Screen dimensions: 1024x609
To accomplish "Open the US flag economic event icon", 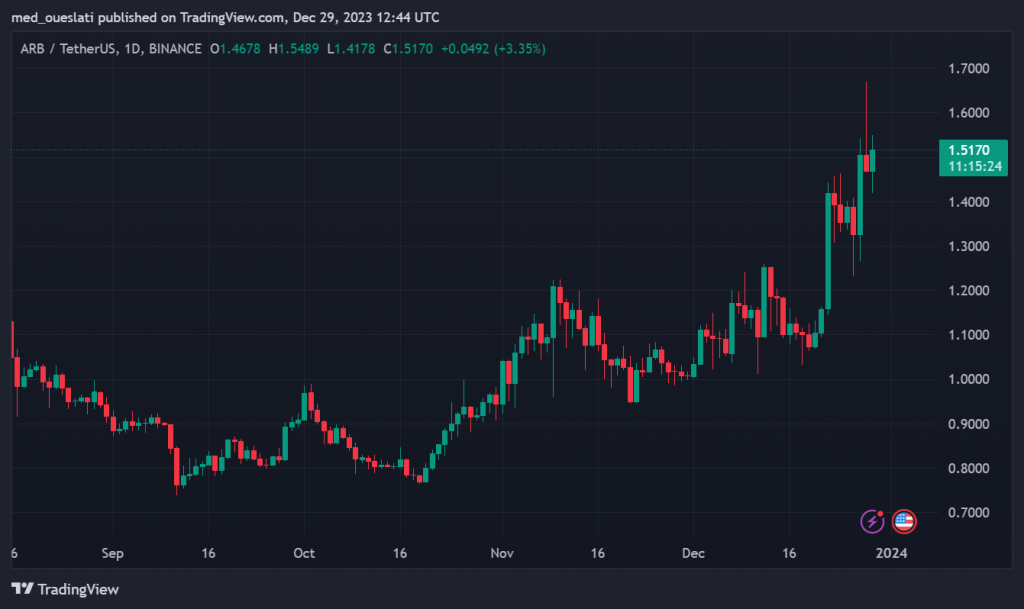I will 904,520.
